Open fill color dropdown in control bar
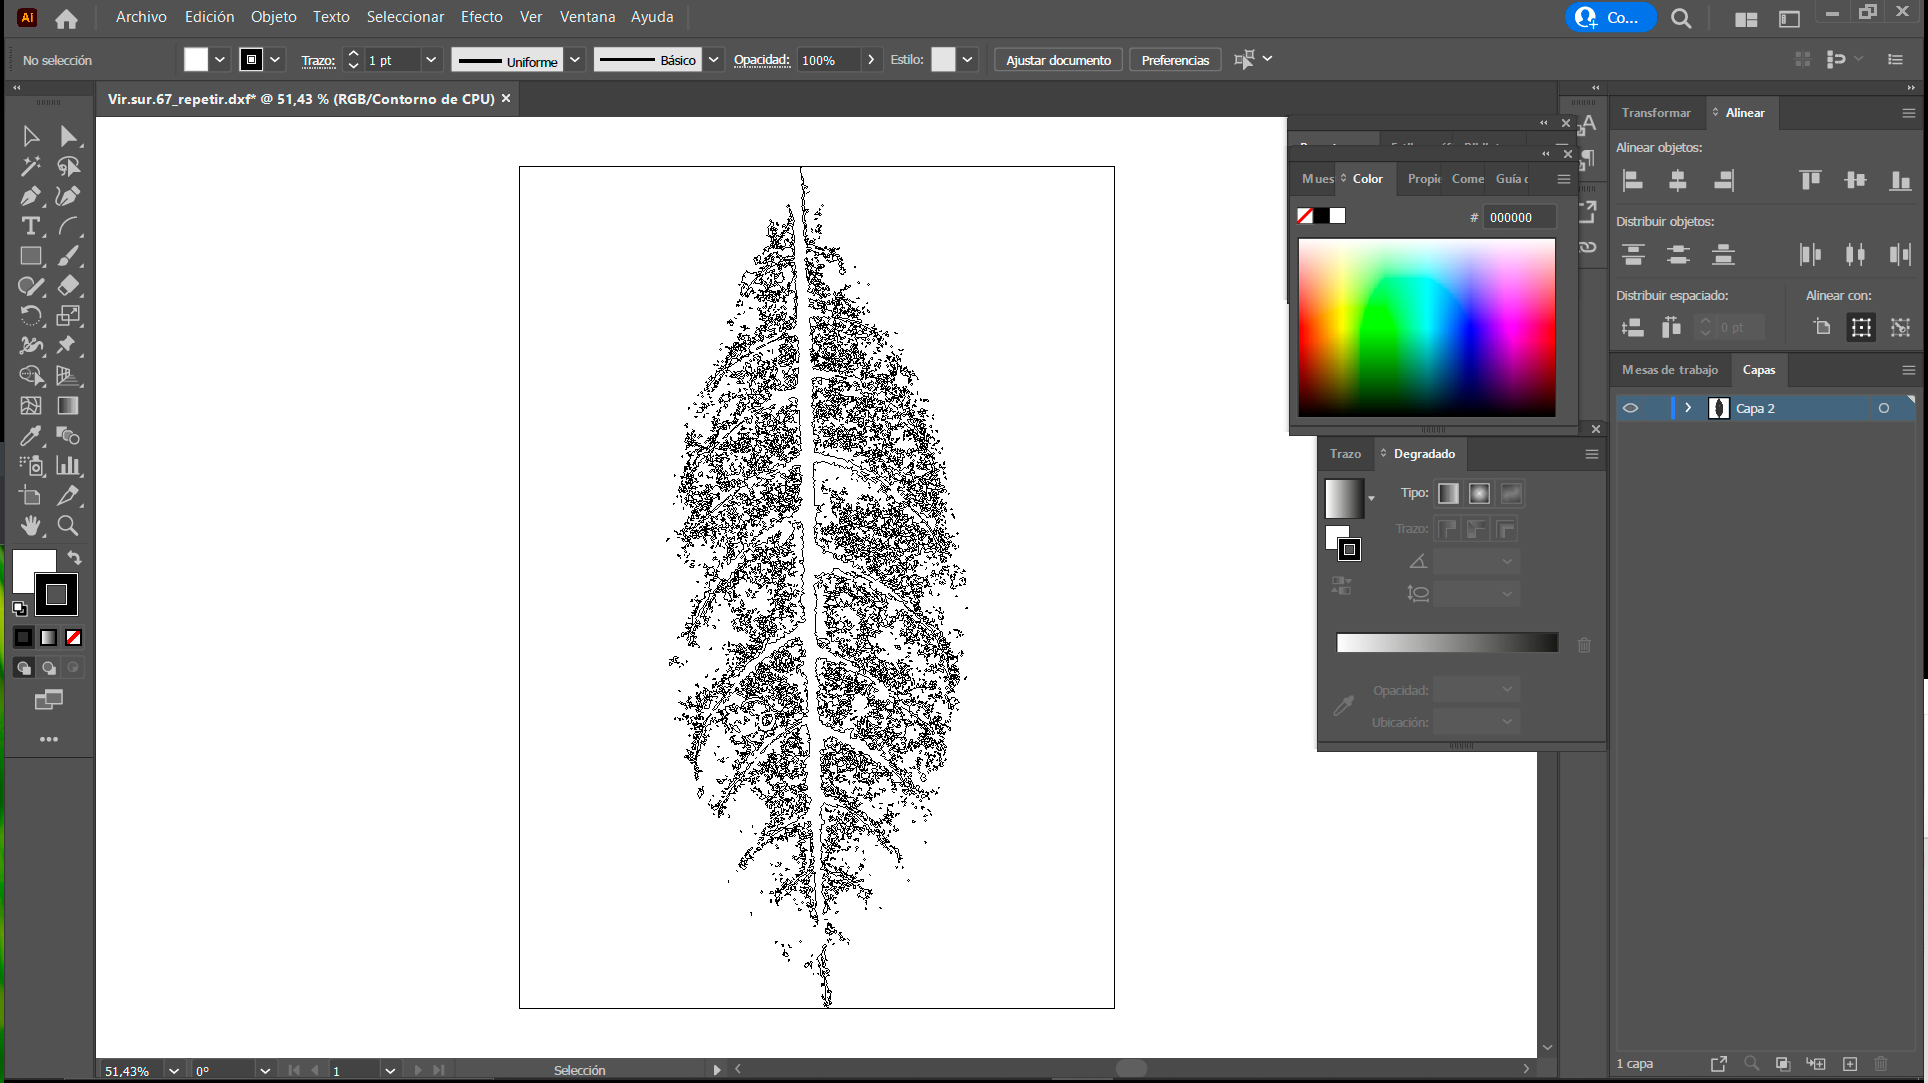The width and height of the screenshot is (1928, 1083). (x=220, y=60)
